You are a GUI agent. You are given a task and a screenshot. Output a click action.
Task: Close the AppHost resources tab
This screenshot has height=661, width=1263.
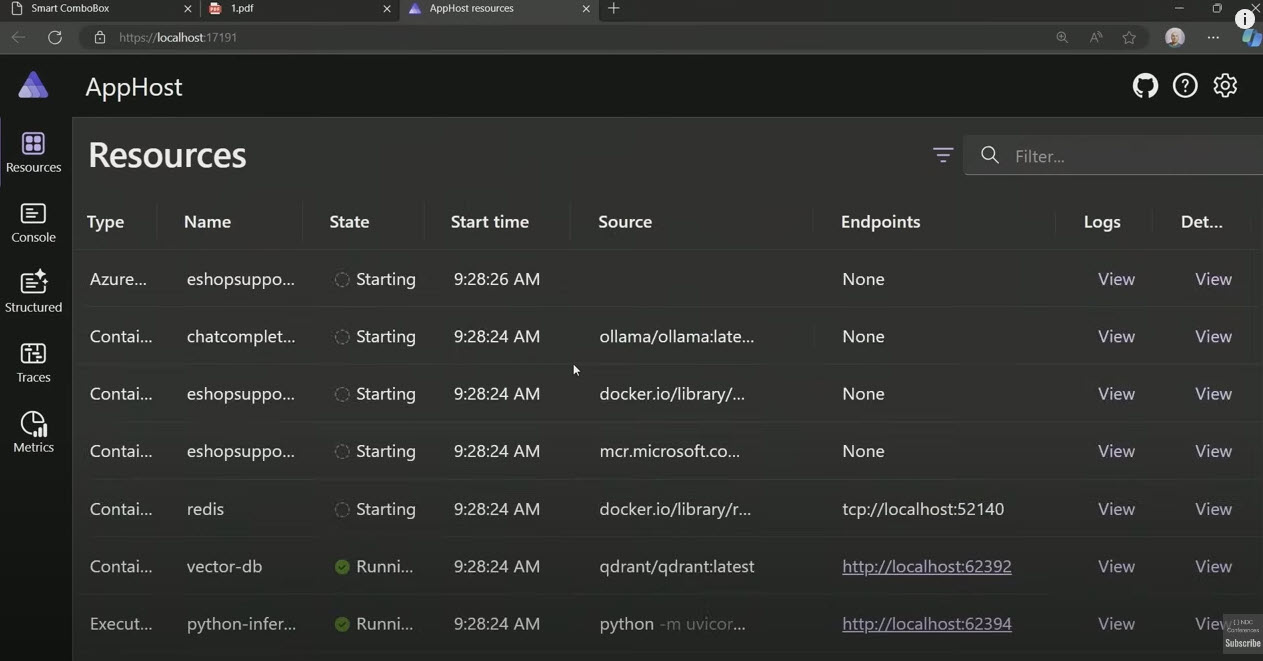586,8
